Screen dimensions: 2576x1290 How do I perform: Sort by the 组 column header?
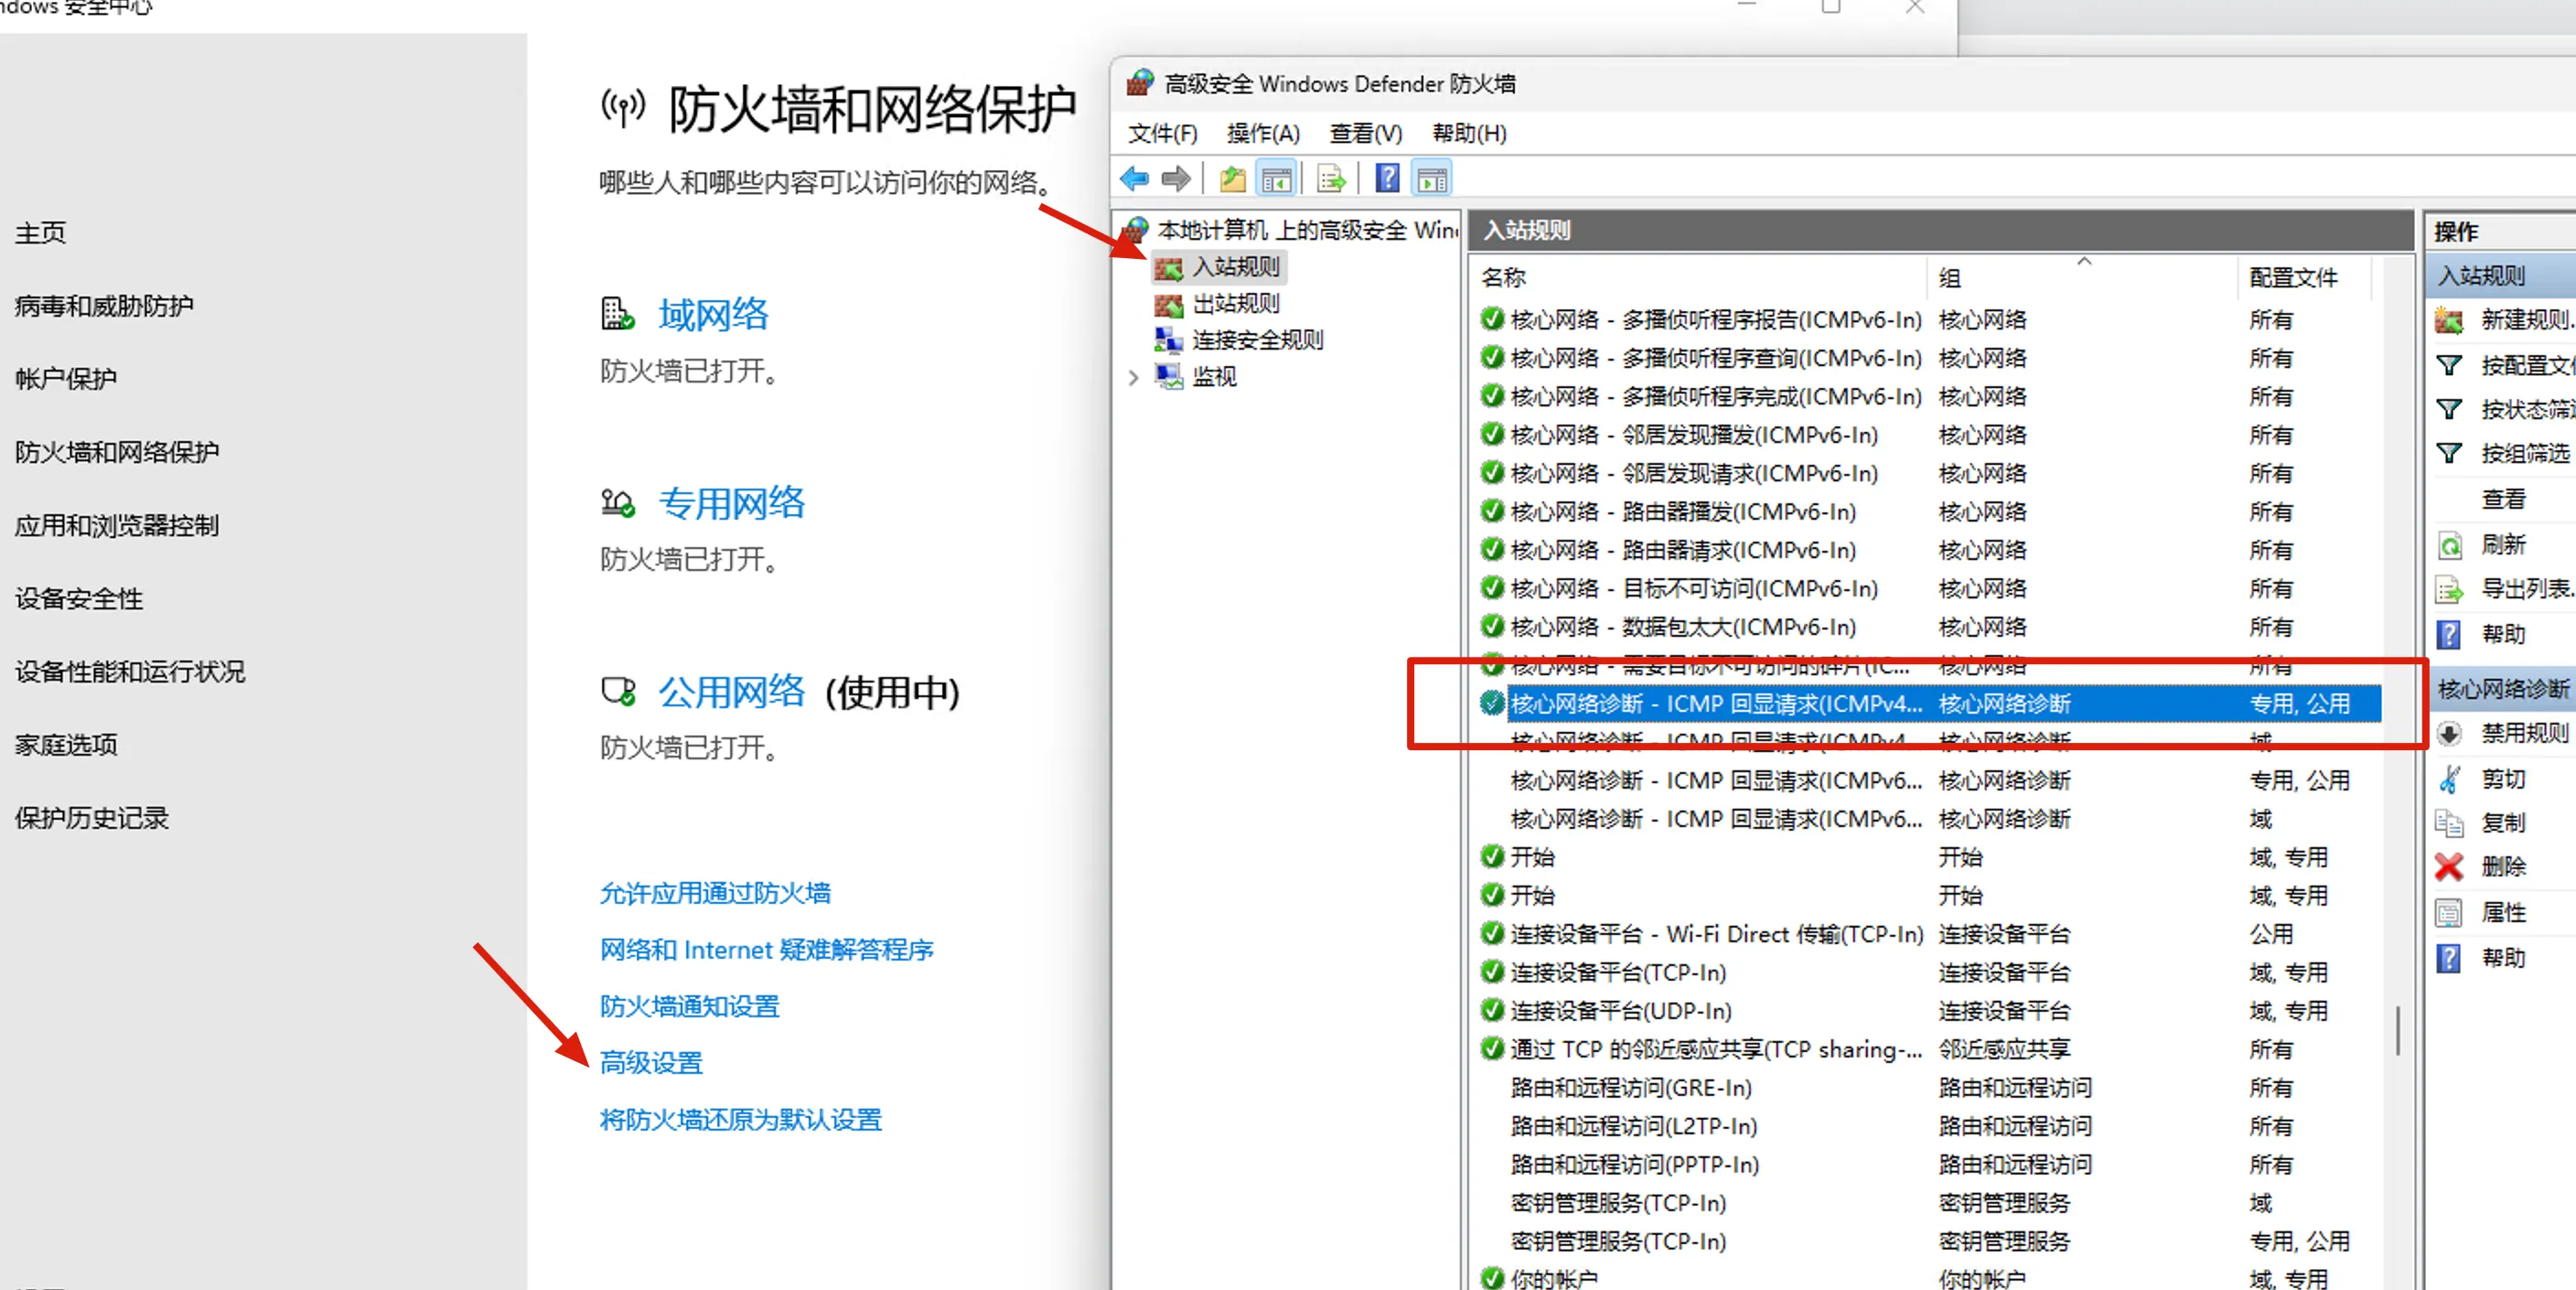1950,278
